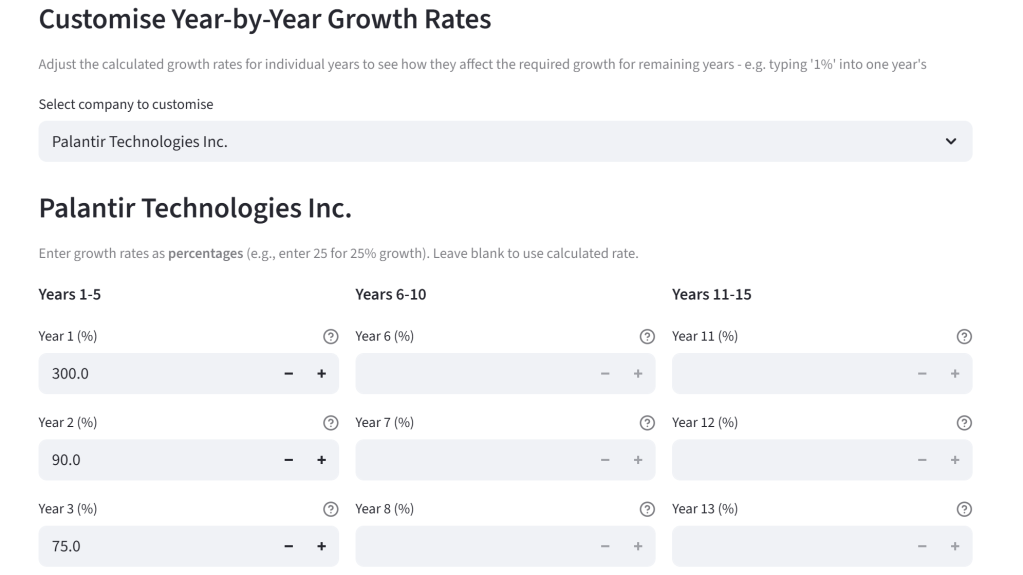Click the help icon beside Year 1 (%)
Image resolution: width=1023 pixels, height=575 pixels.
coord(330,337)
